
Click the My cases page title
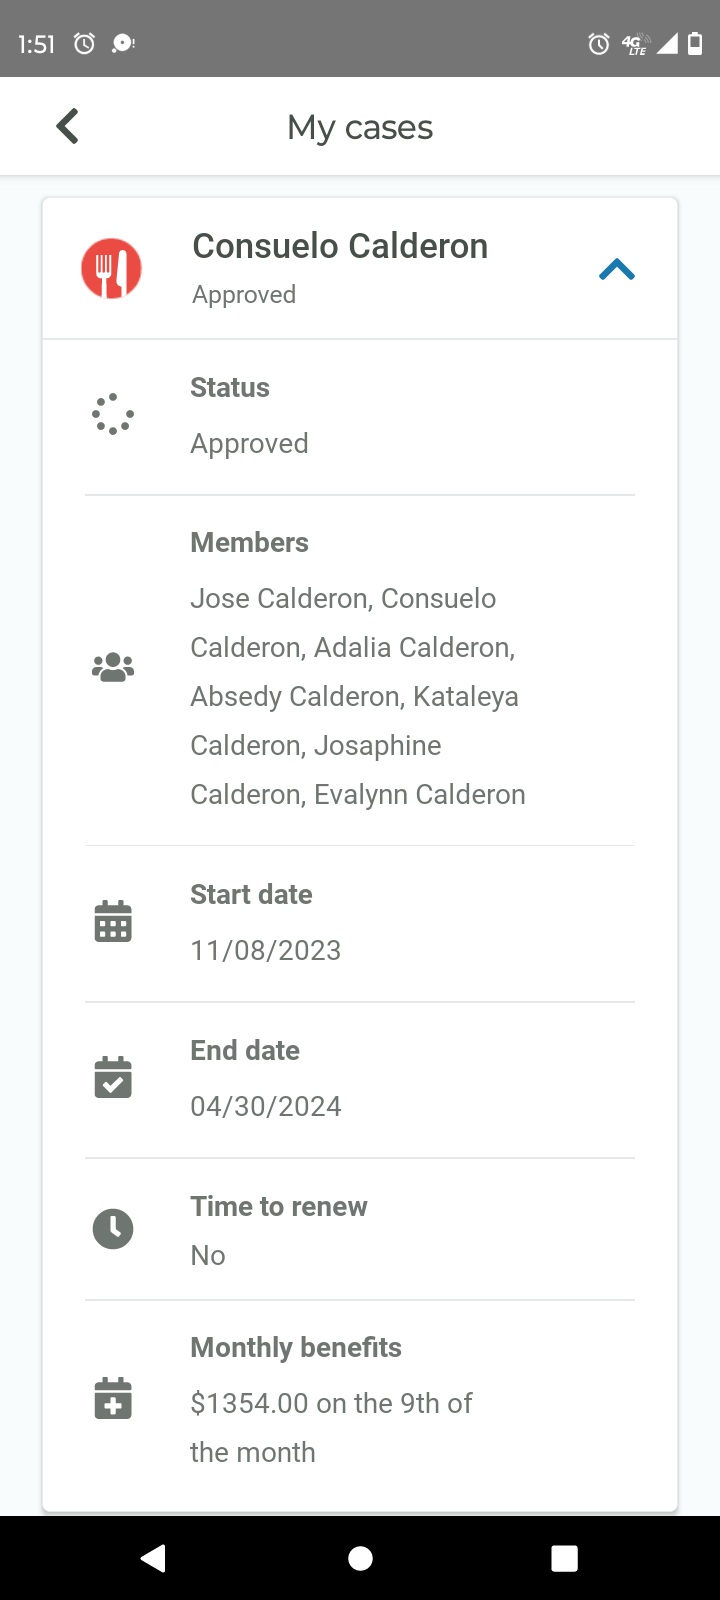(x=360, y=127)
